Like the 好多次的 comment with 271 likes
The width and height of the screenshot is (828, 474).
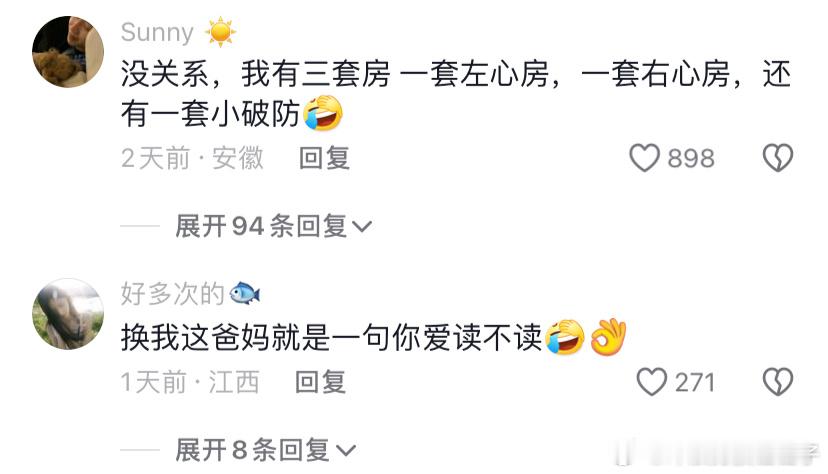[x=652, y=382]
